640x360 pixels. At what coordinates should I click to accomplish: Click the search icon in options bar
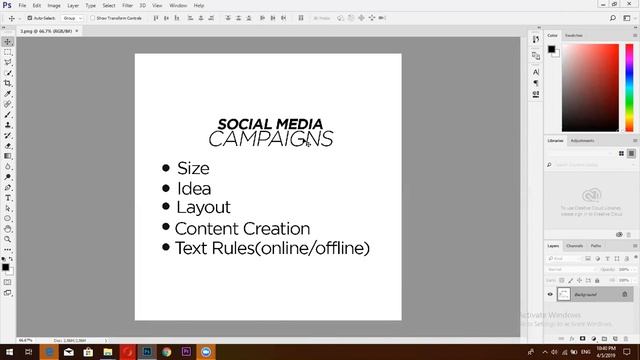pos(613,18)
